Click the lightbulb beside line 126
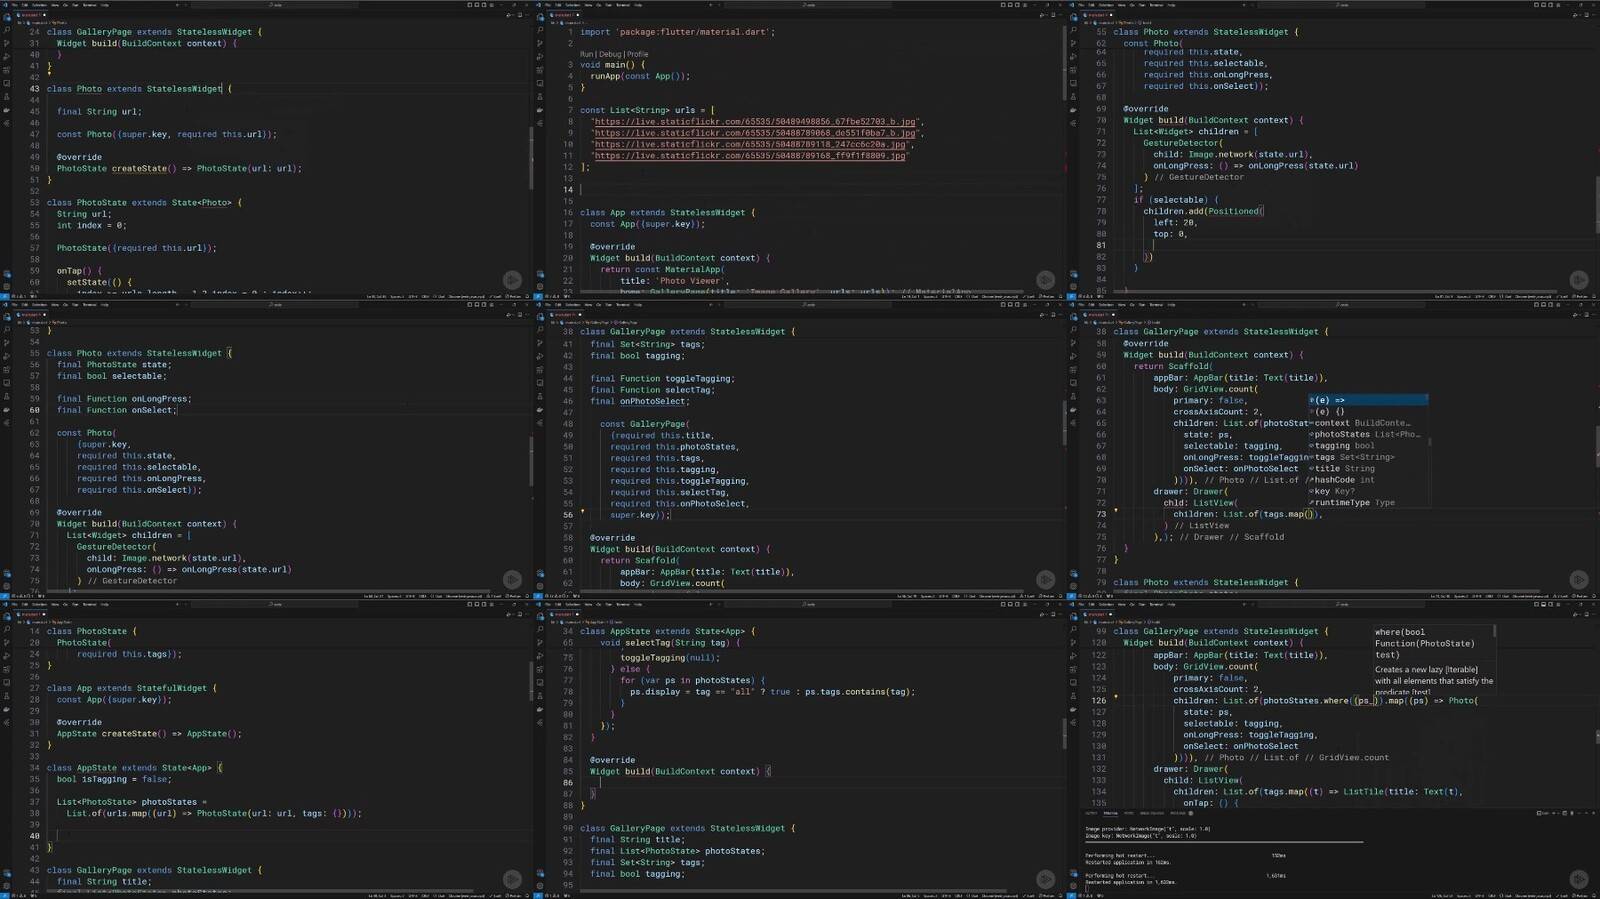 click(x=1116, y=696)
